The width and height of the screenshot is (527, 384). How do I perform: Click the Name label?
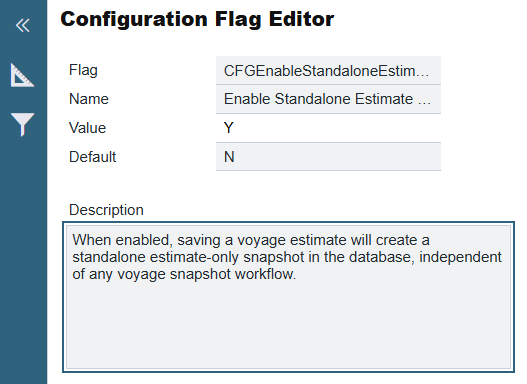tap(89, 99)
